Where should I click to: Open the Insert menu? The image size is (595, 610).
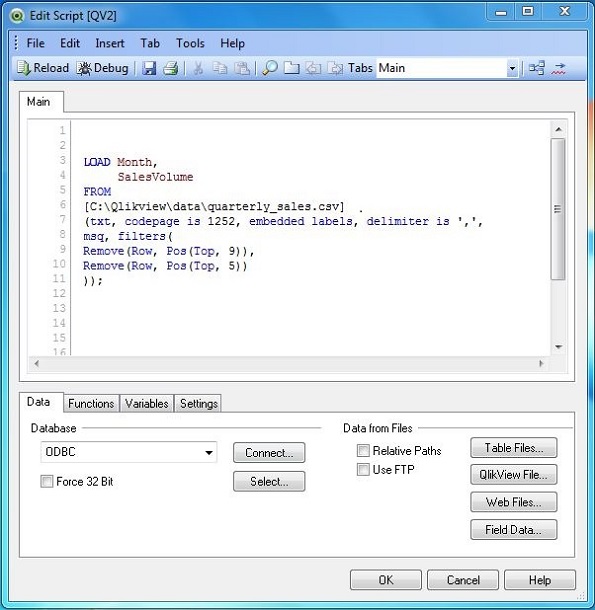coord(110,43)
